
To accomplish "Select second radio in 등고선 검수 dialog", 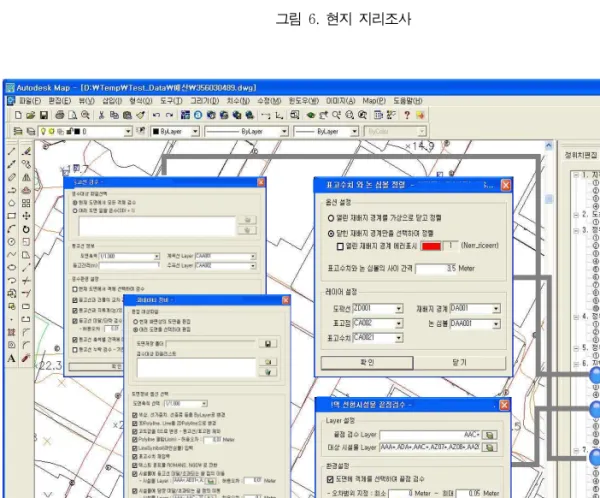I will [x=75, y=211].
